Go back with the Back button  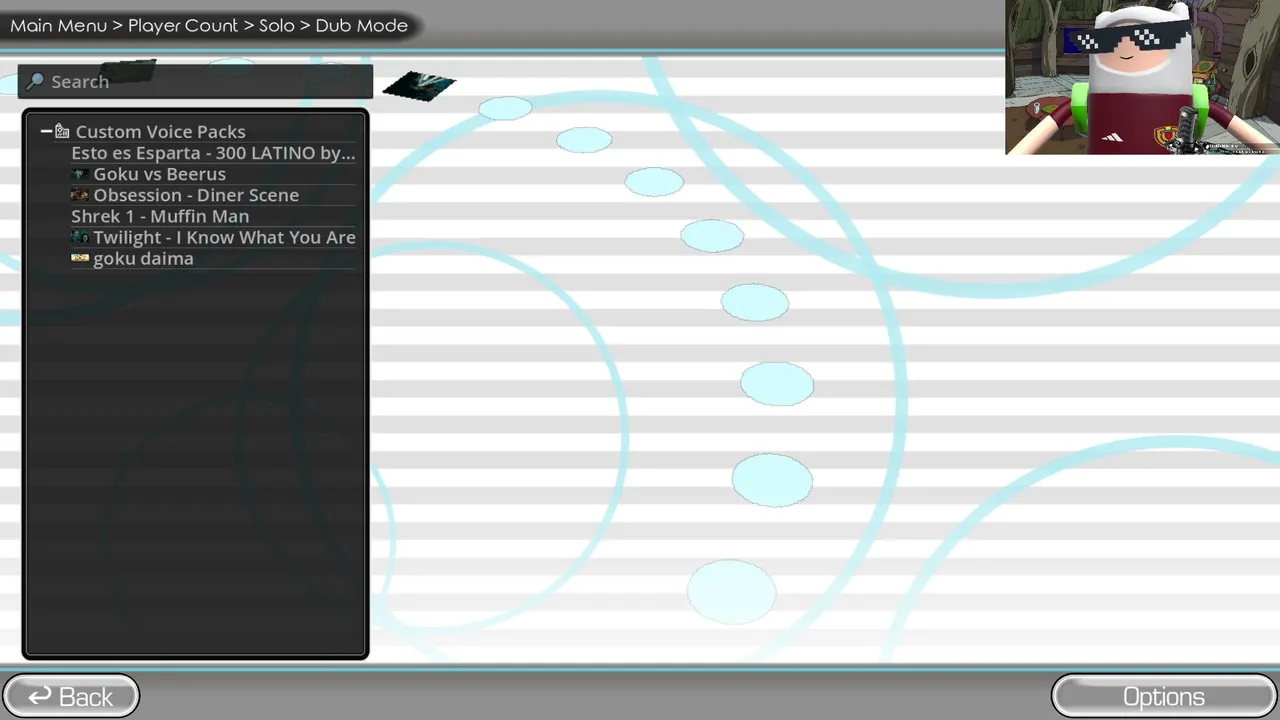[71, 697]
